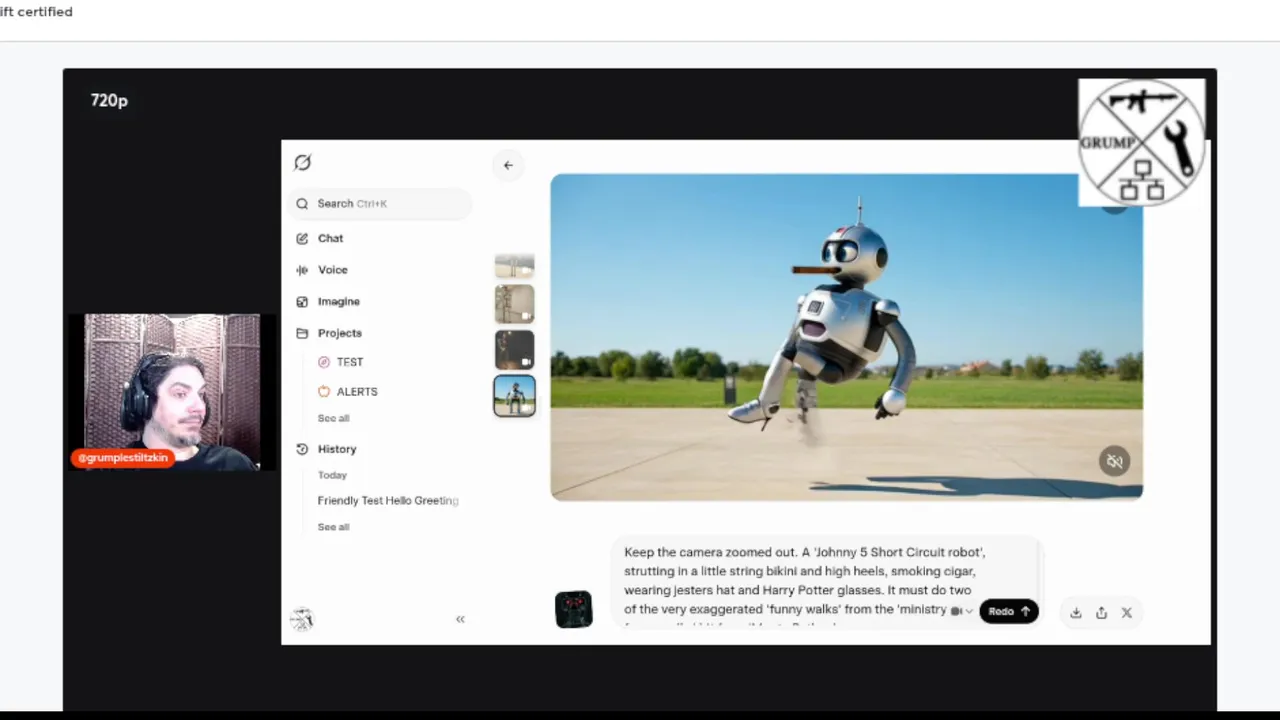Click the Chat pencil icon

pyautogui.click(x=302, y=239)
